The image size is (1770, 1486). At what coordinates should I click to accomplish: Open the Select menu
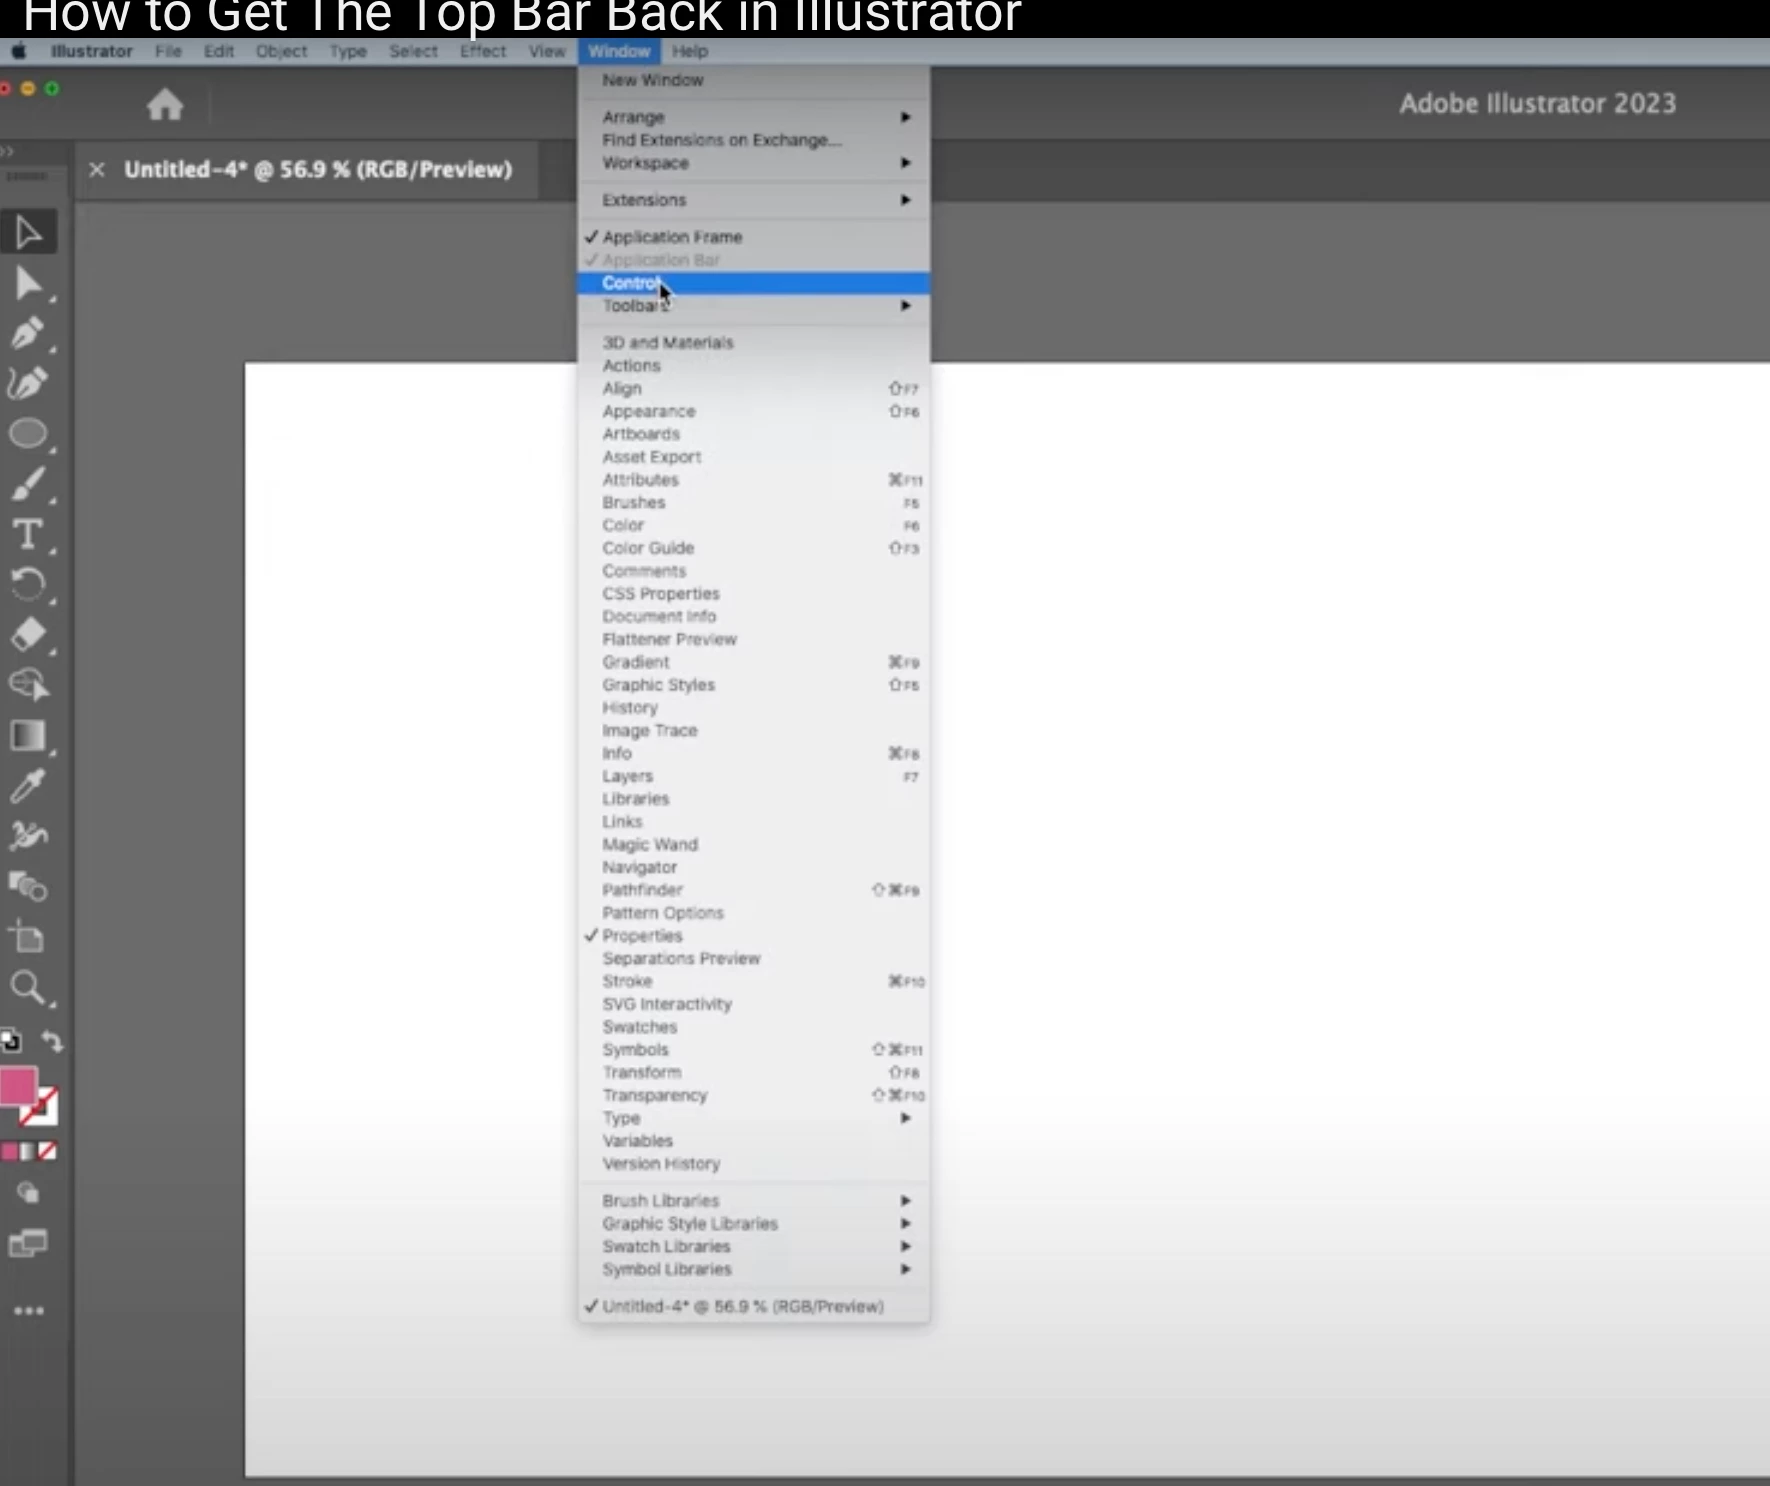[x=413, y=51]
